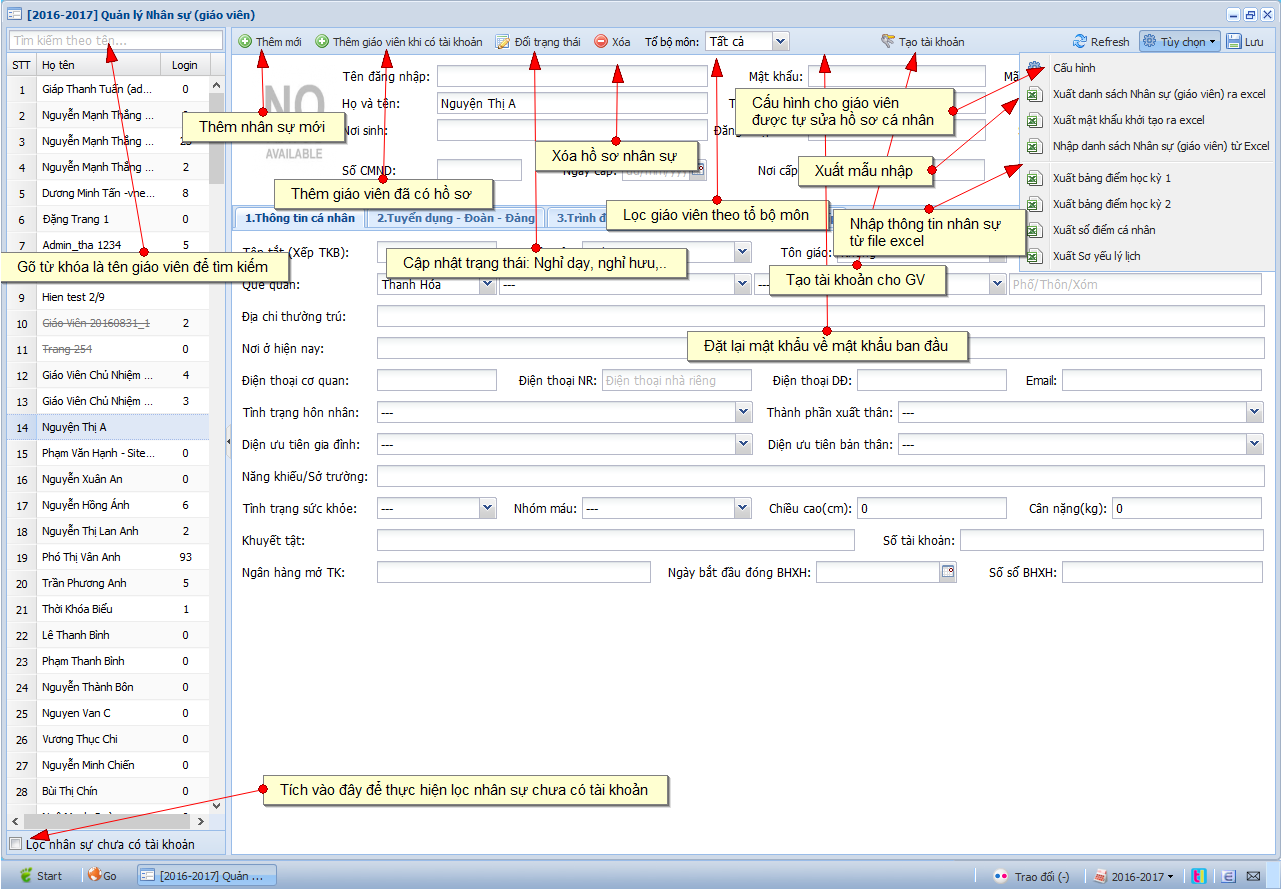Open the BHXH start date calendar picker
Viewport: 1281px width, 889px height.
pos(947,572)
